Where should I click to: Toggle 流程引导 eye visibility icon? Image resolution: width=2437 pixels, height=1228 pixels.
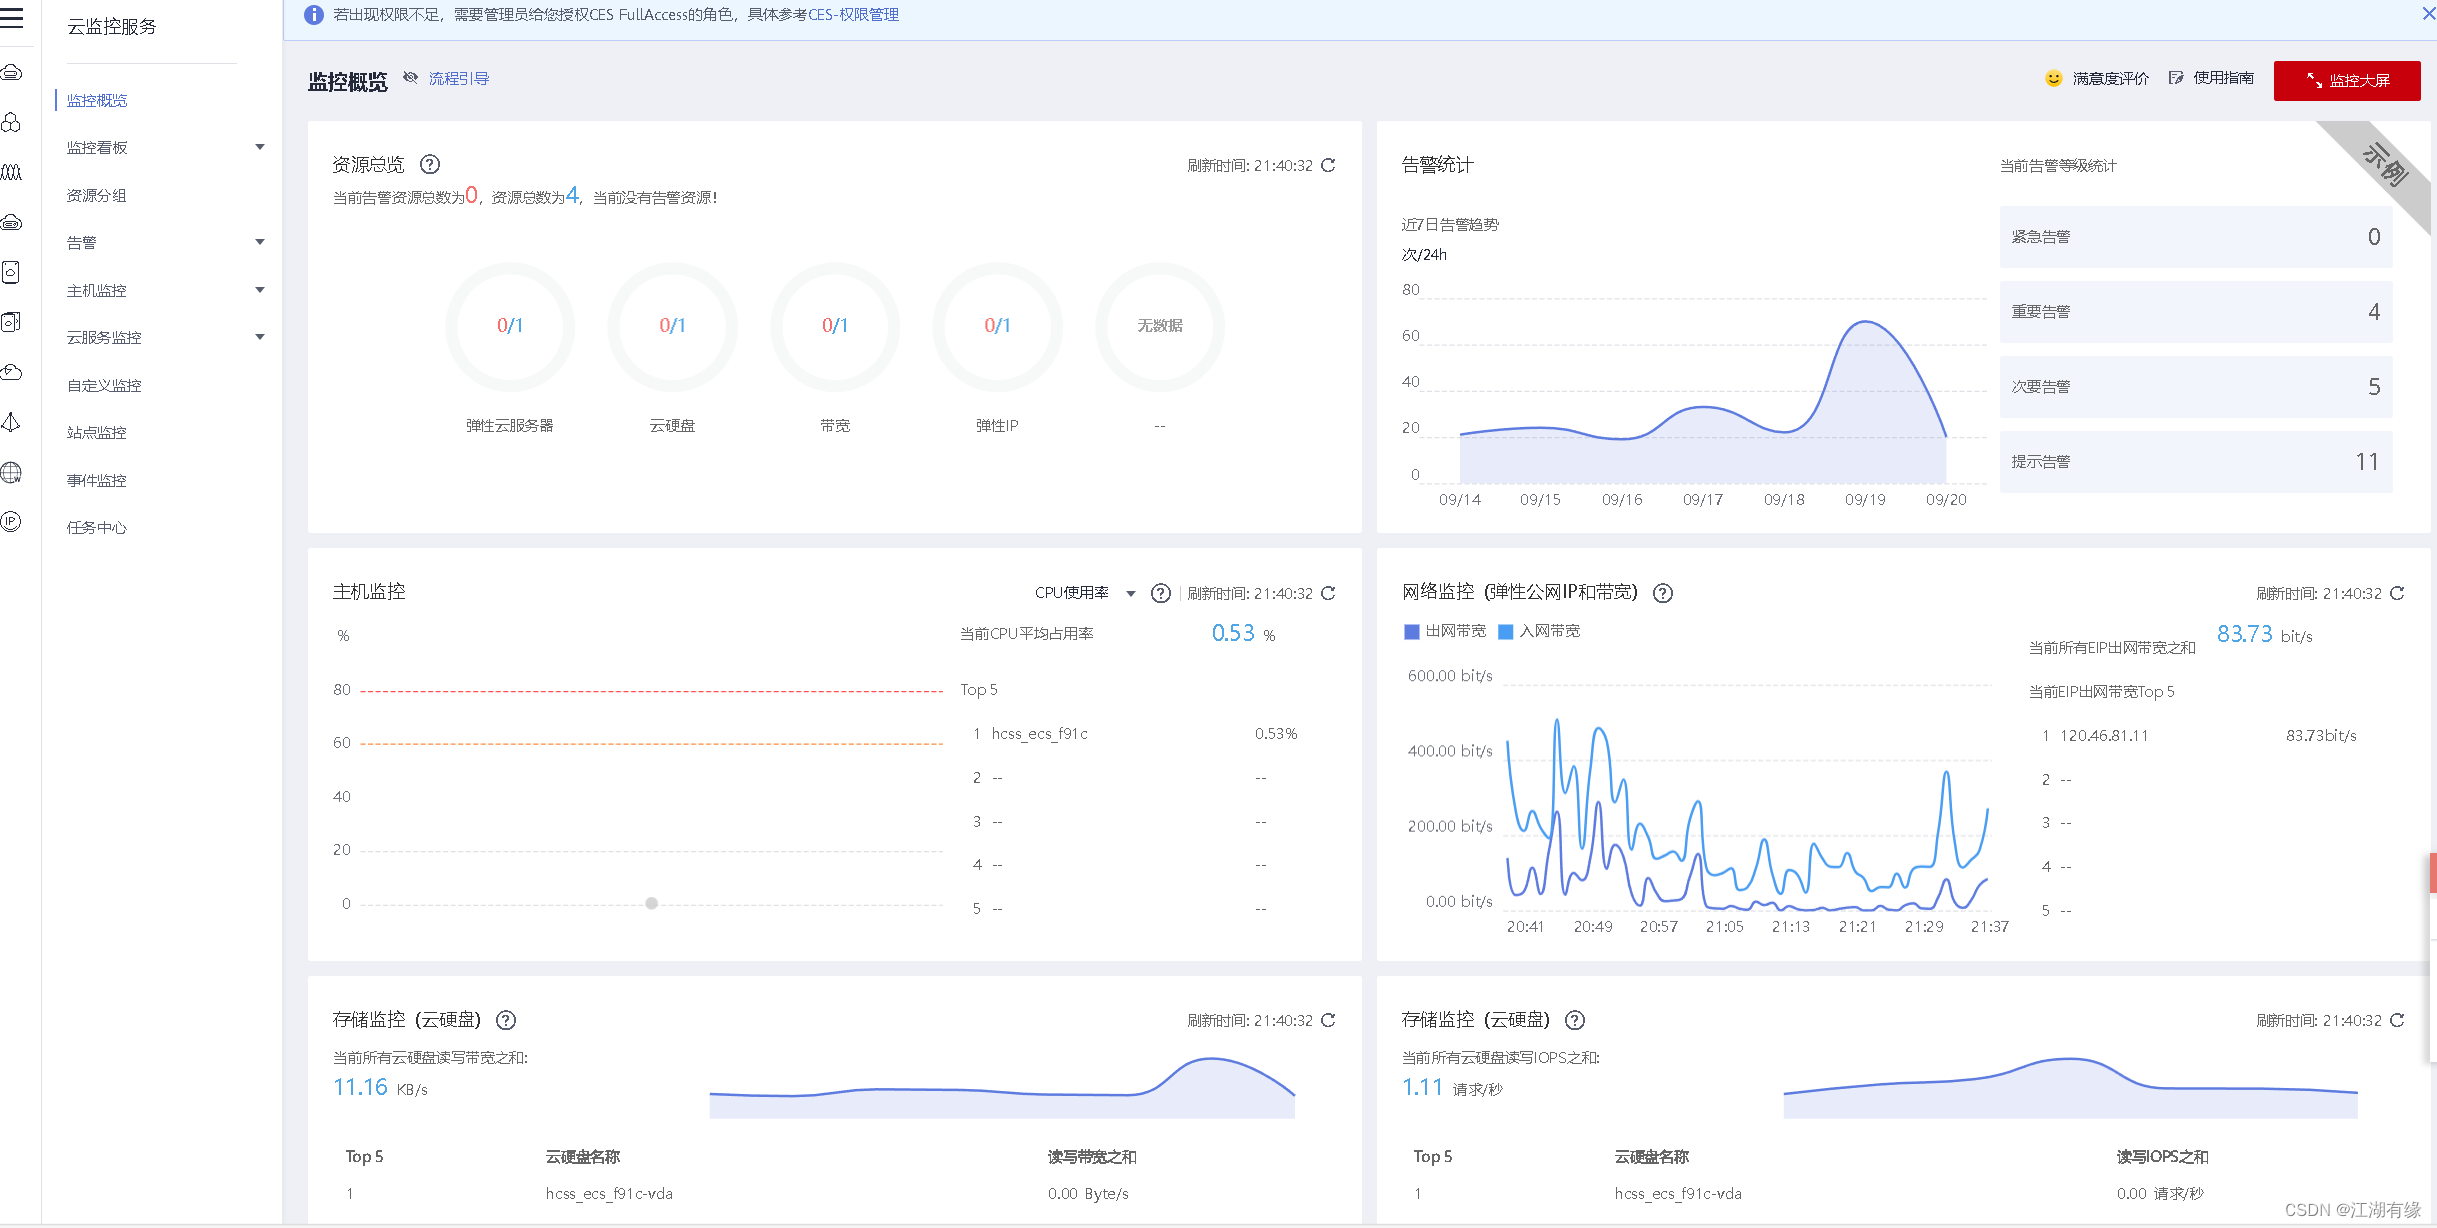411,78
